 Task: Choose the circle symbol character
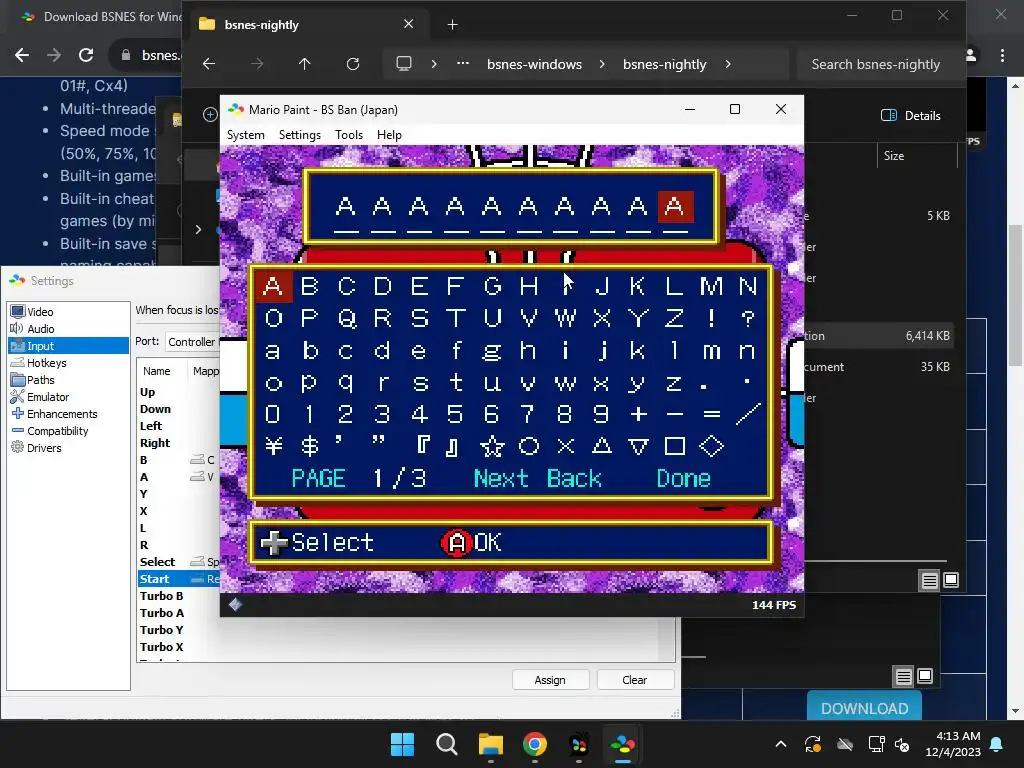point(528,447)
